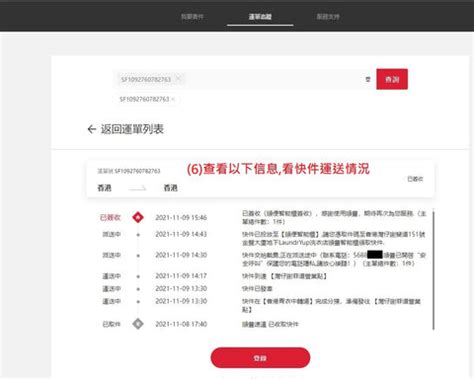Click the clear-all icon beside the 查詢 button
474x379 pixels.
368,79
